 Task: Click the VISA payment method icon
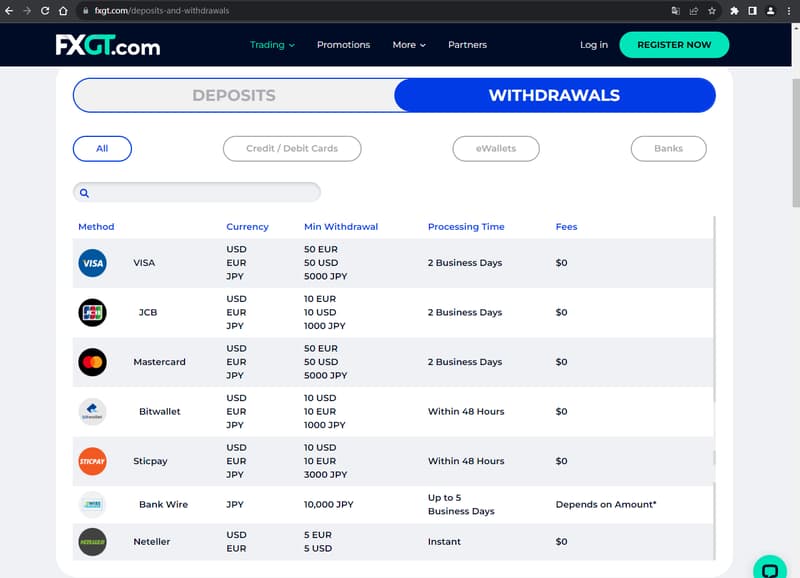(92, 263)
